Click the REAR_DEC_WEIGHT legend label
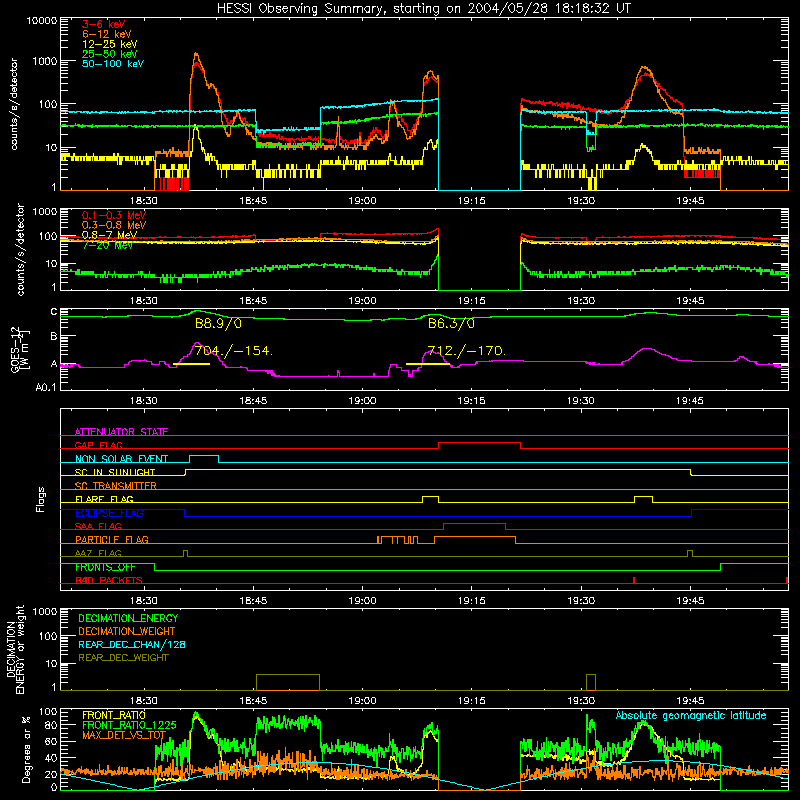800x800 pixels. [x=123, y=658]
